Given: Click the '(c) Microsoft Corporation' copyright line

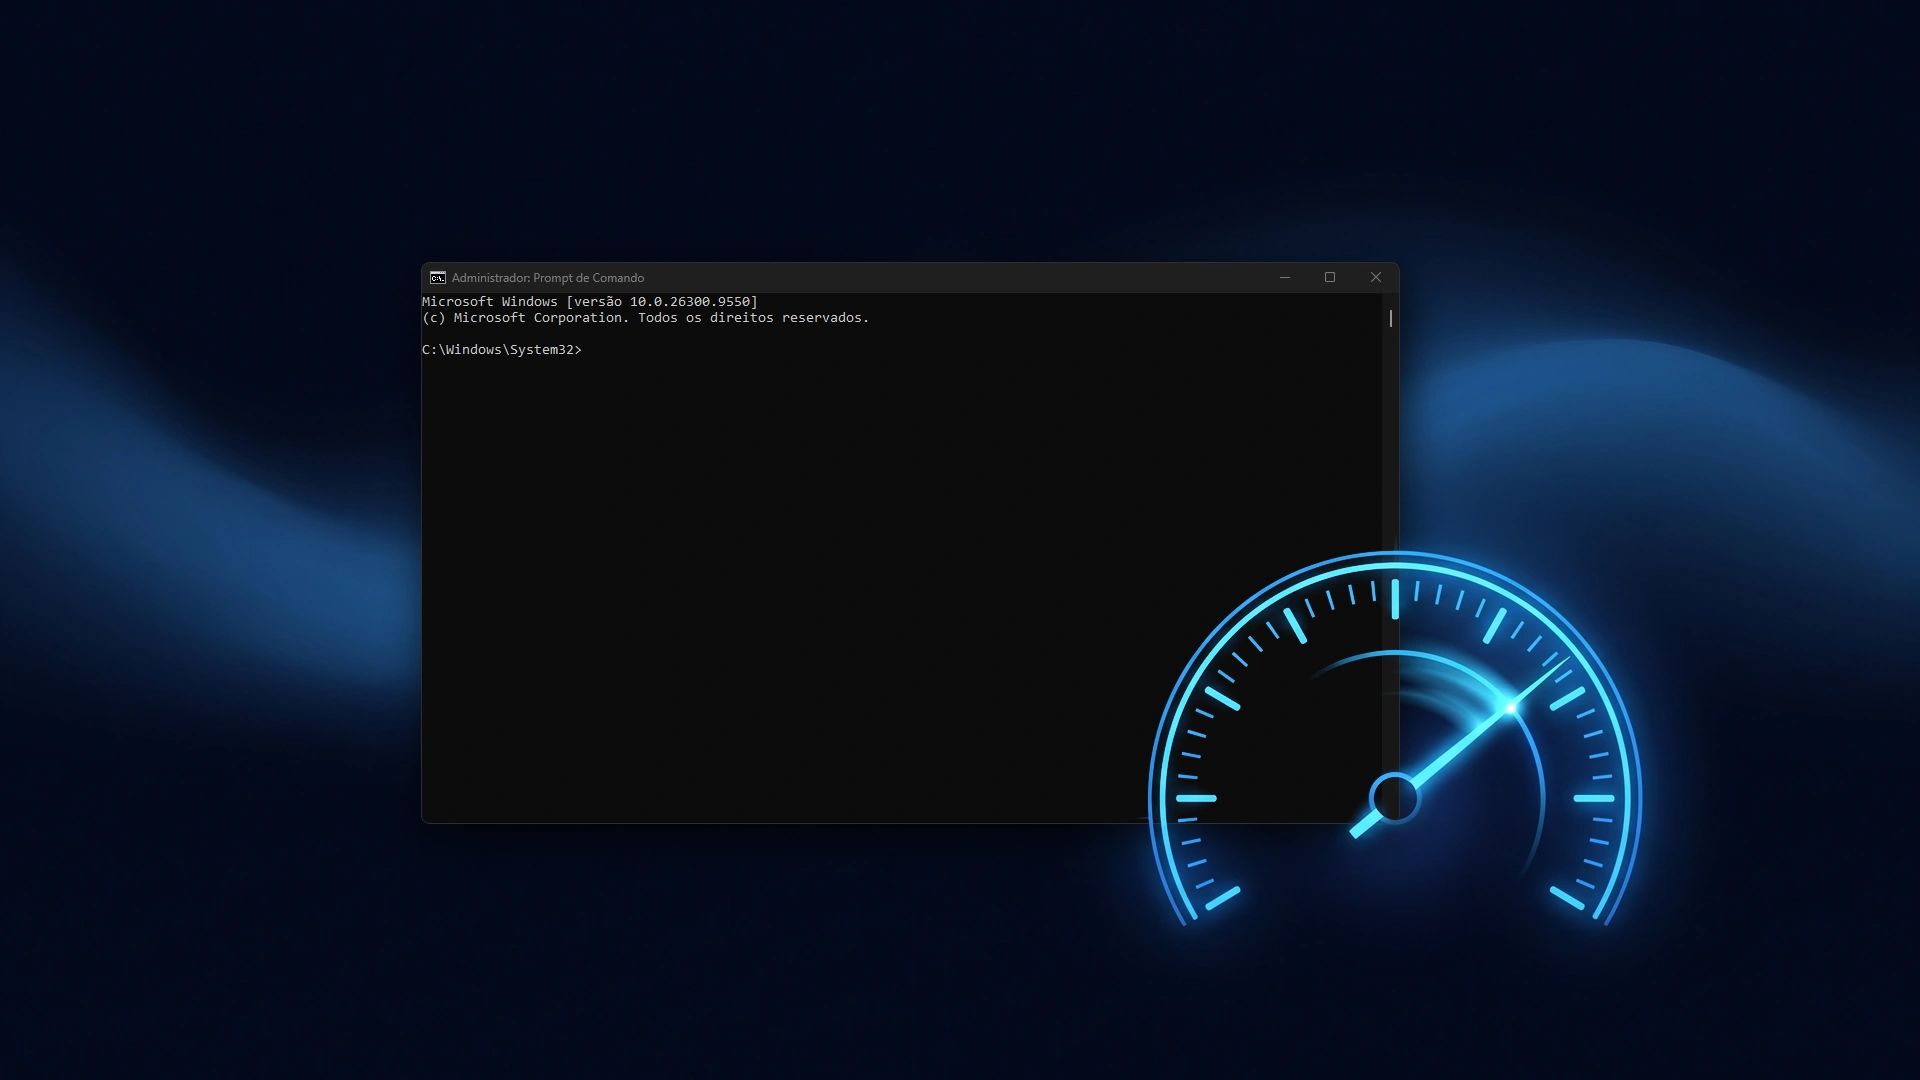Looking at the screenshot, I should 646,318.
